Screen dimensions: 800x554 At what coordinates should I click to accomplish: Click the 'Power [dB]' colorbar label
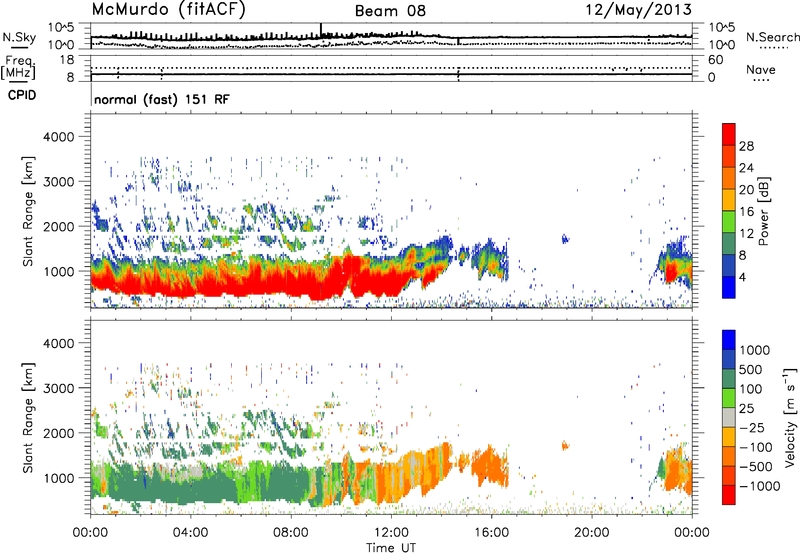763,211
